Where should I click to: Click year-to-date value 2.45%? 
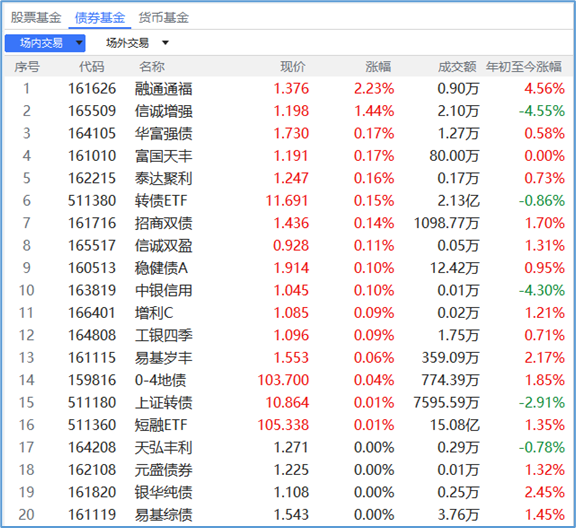tap(544, 492)
